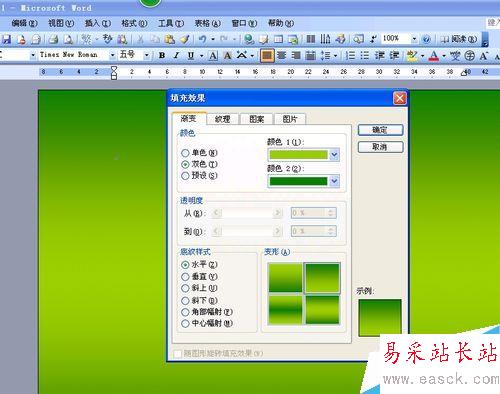Viewport: 500px width, 394px height.
Task: Click the Enclosed Character circle icon
Action: (x=470, y=55)
